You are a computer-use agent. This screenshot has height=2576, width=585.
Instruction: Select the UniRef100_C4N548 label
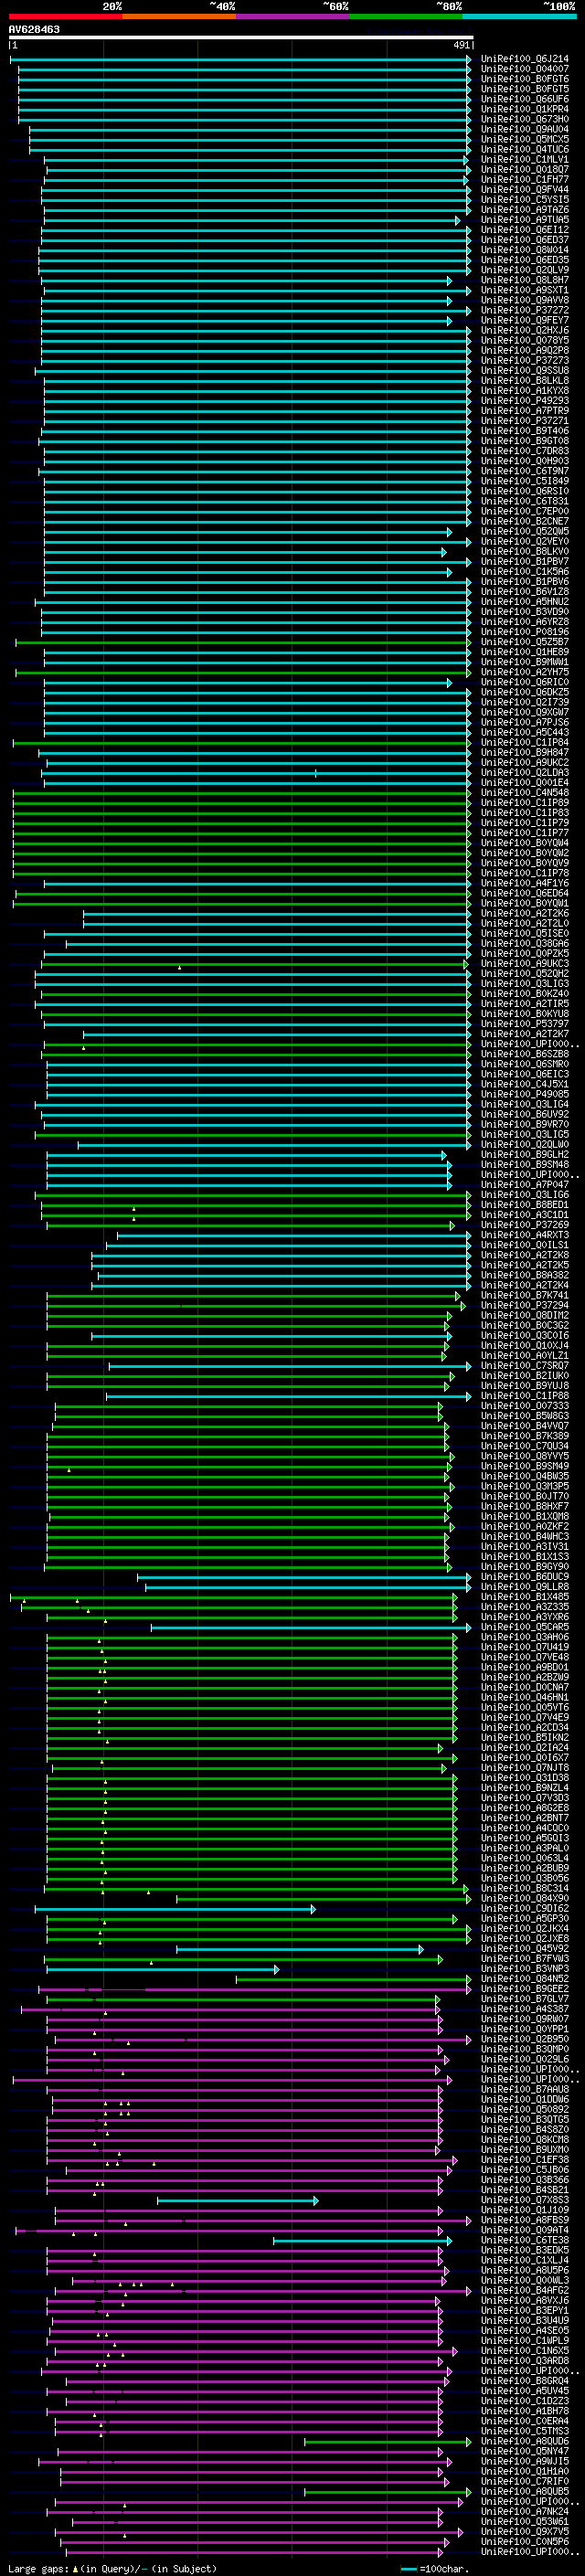pos(525,793)
